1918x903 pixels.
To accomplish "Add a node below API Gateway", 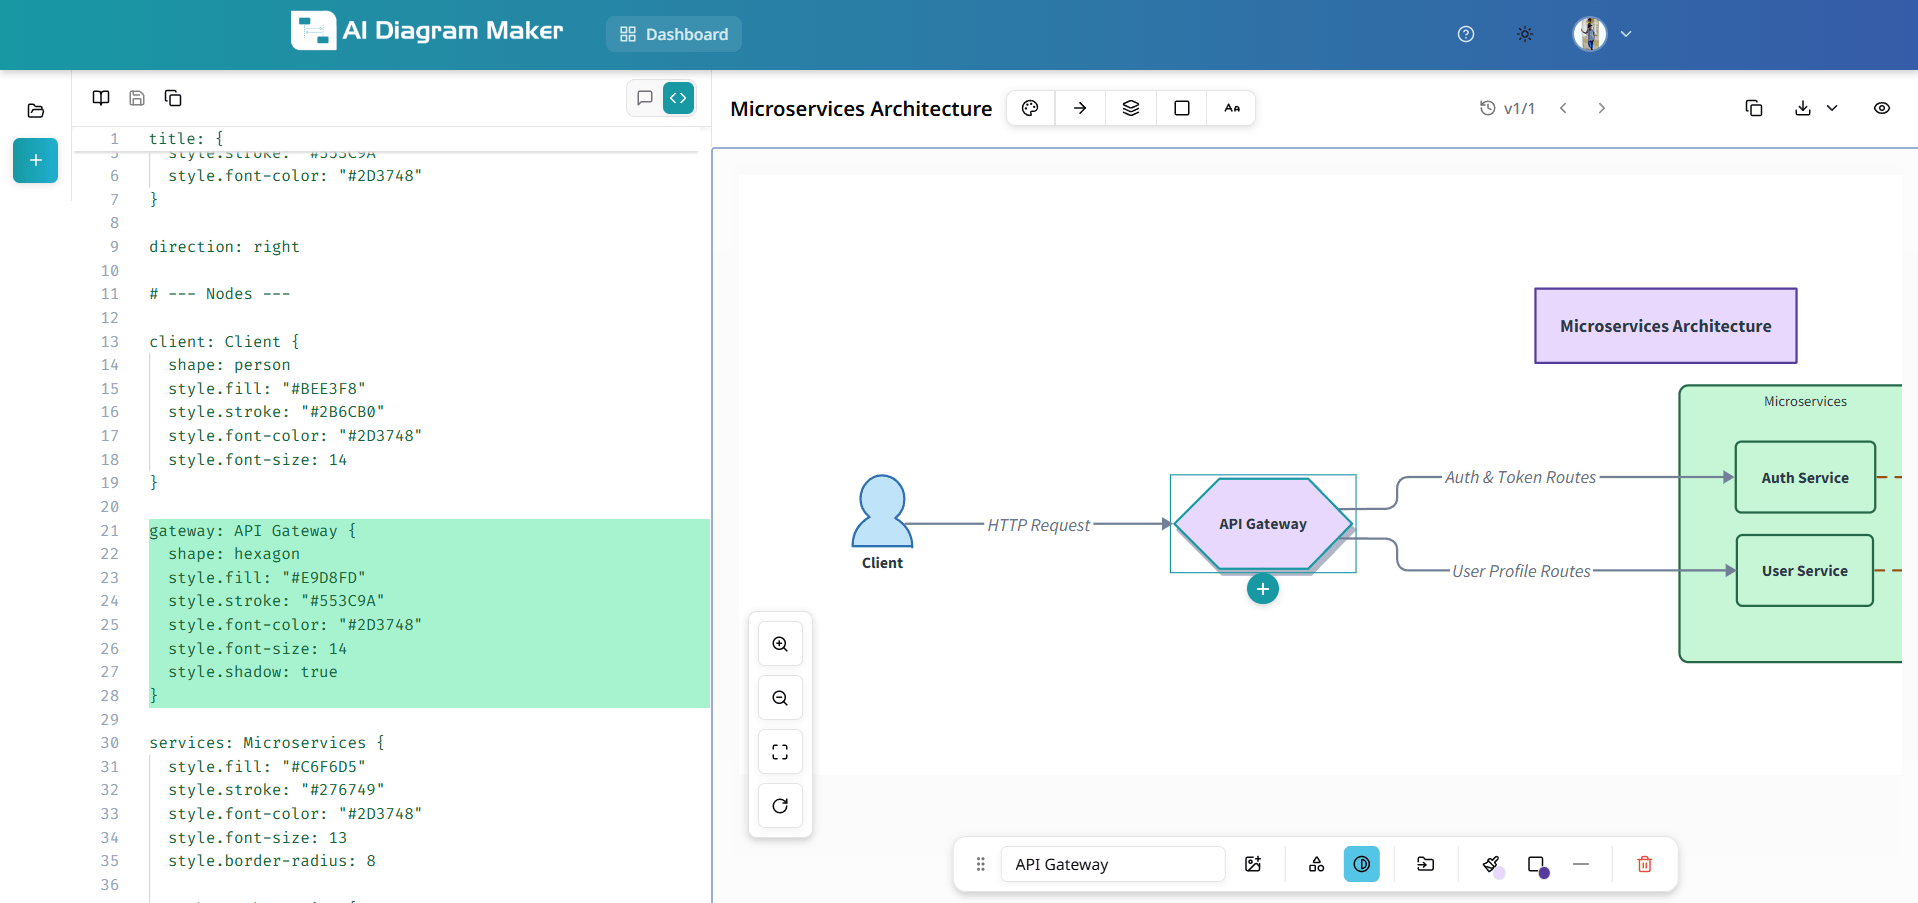I will (1262, 589).
